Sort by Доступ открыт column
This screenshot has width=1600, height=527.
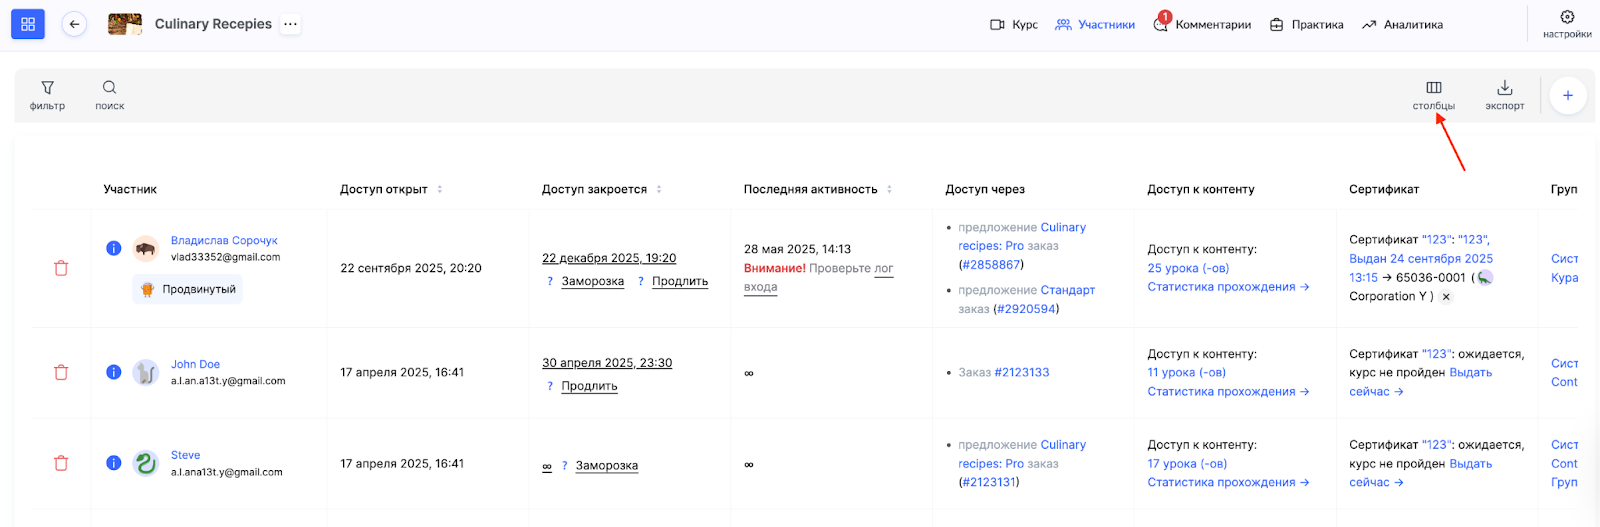pyautogui.click(x=440, y=189)
